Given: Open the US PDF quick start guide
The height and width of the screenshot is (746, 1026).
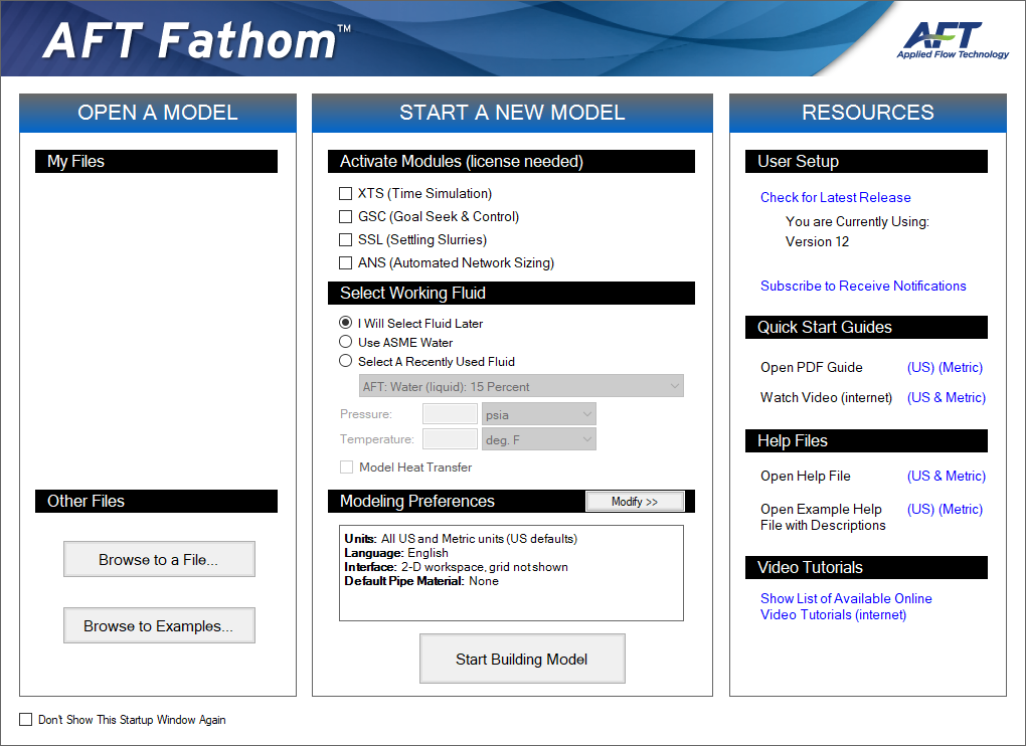Looking at the screenshot, I should [x=920, y=367].
